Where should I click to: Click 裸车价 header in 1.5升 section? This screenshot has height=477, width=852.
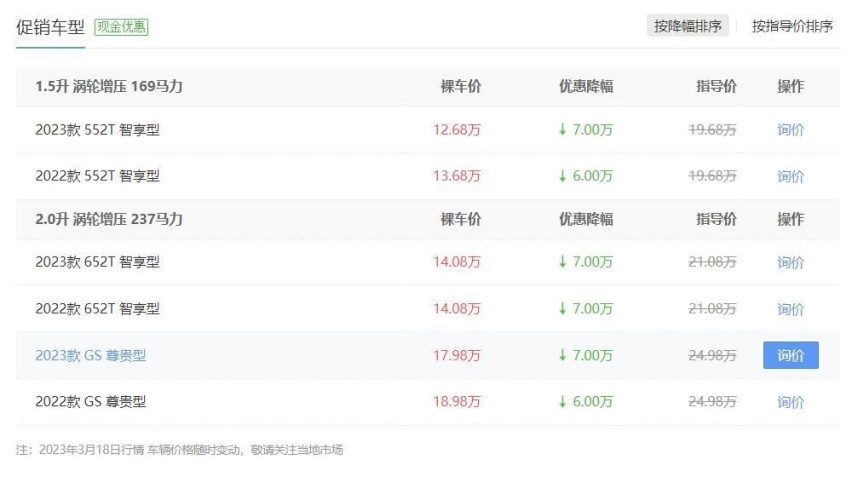tap(461, 86)
